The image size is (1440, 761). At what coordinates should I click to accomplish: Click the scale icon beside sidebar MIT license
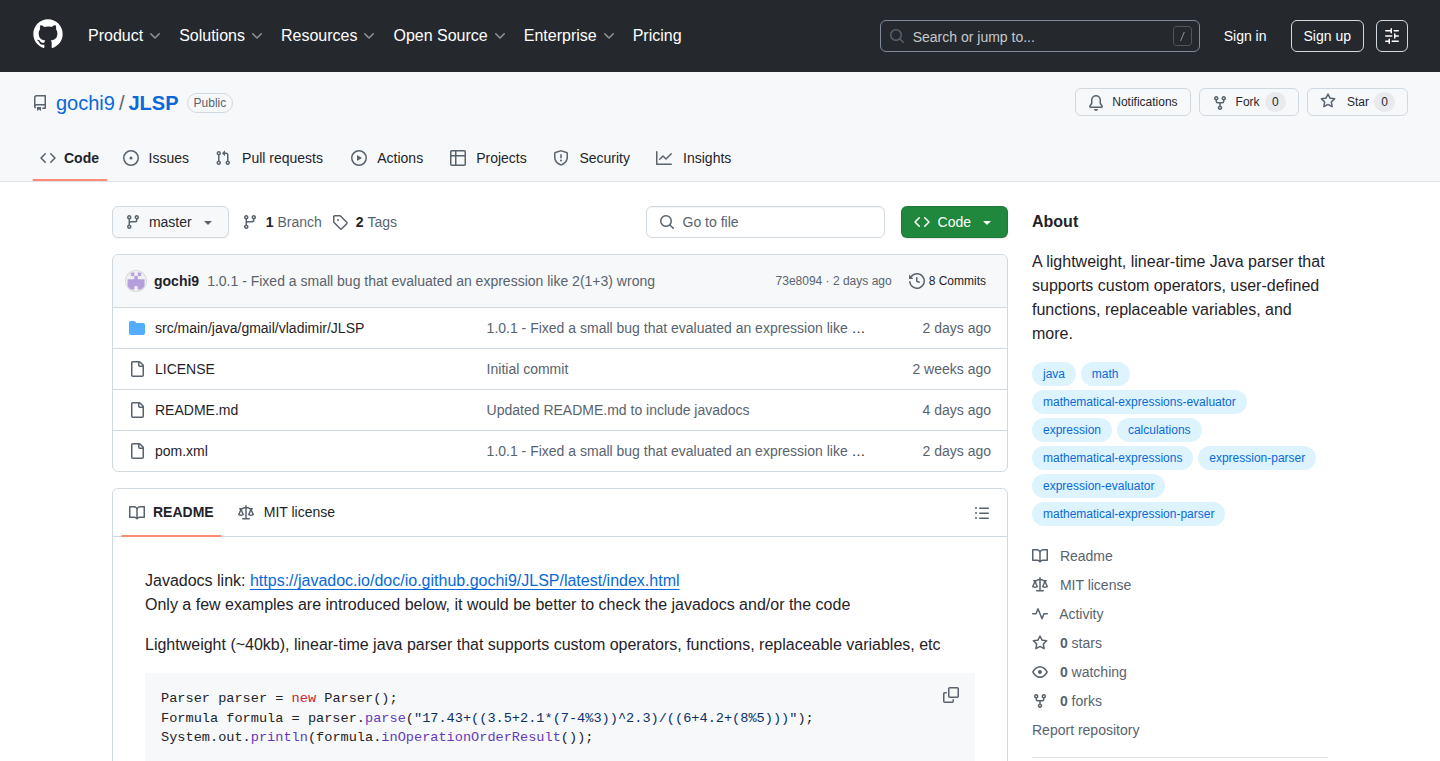click(1040, 585)
